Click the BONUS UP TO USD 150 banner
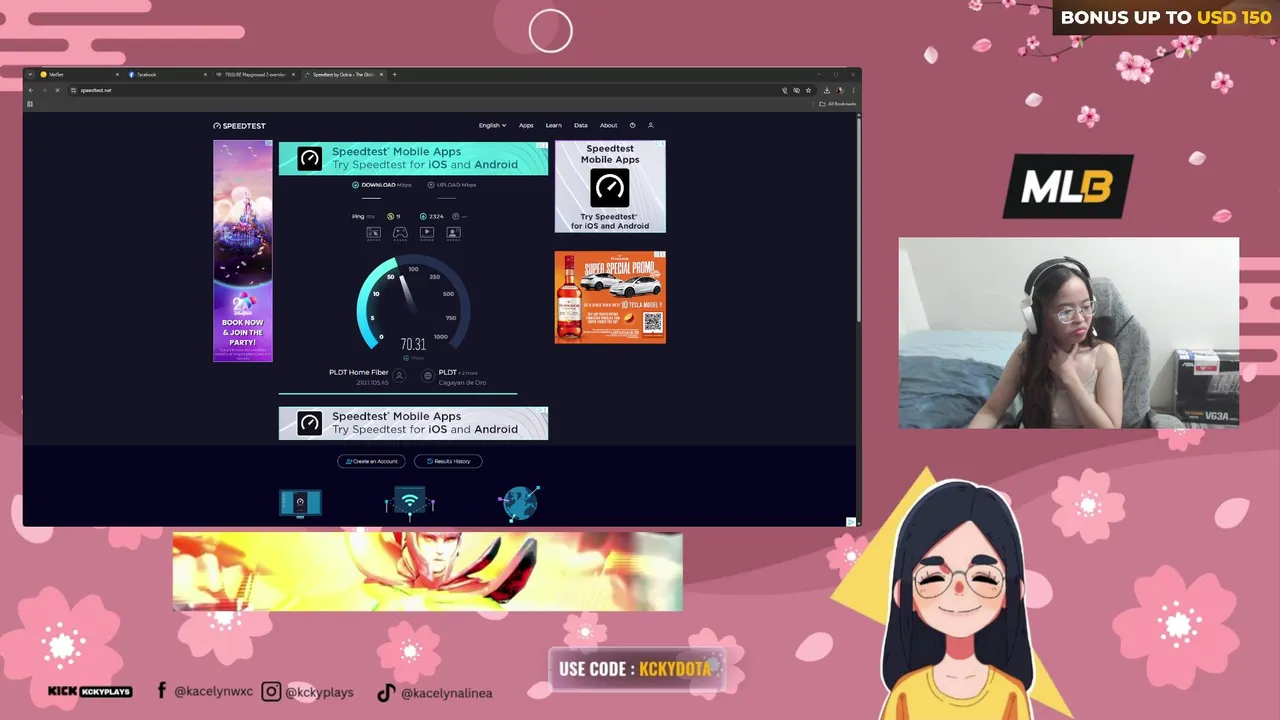1280x720 pixels. pos(1166,17)
